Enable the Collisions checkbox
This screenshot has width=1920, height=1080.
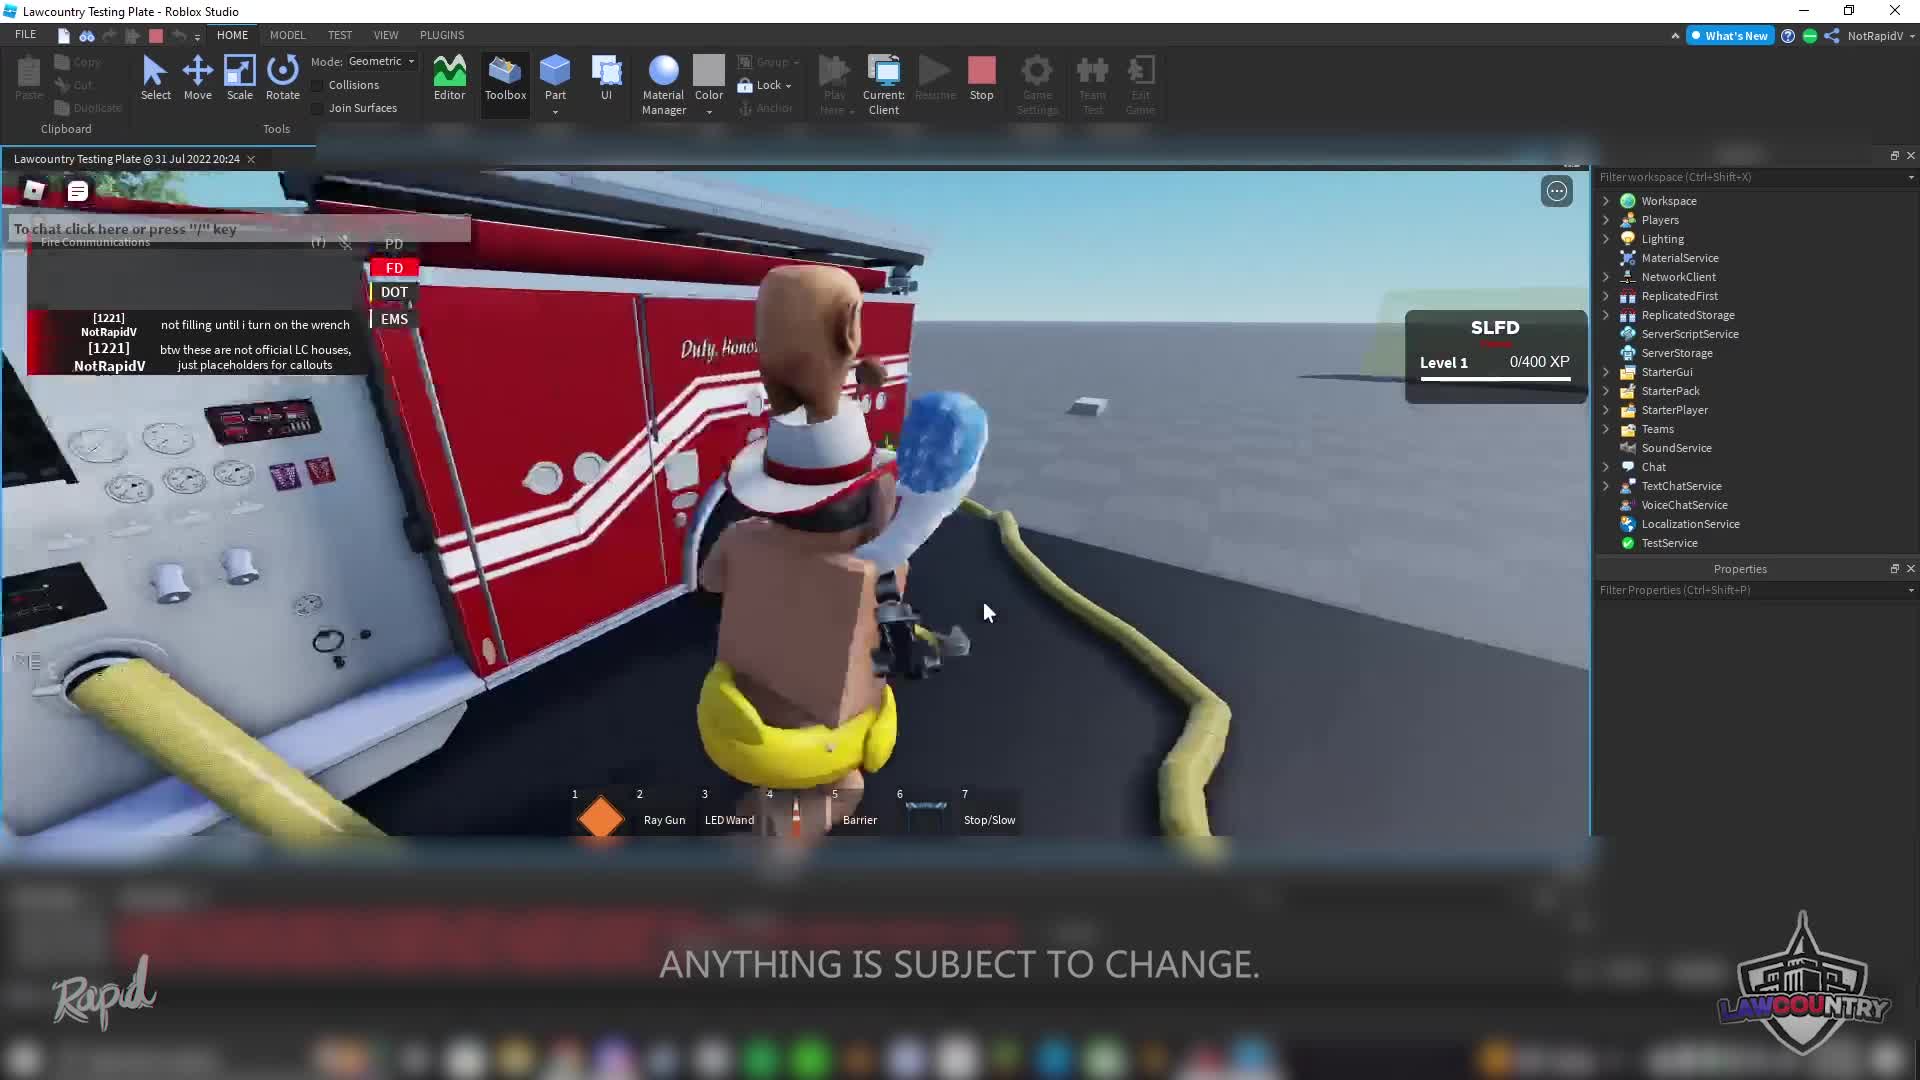pyautogui.click(x=317, y=85)
